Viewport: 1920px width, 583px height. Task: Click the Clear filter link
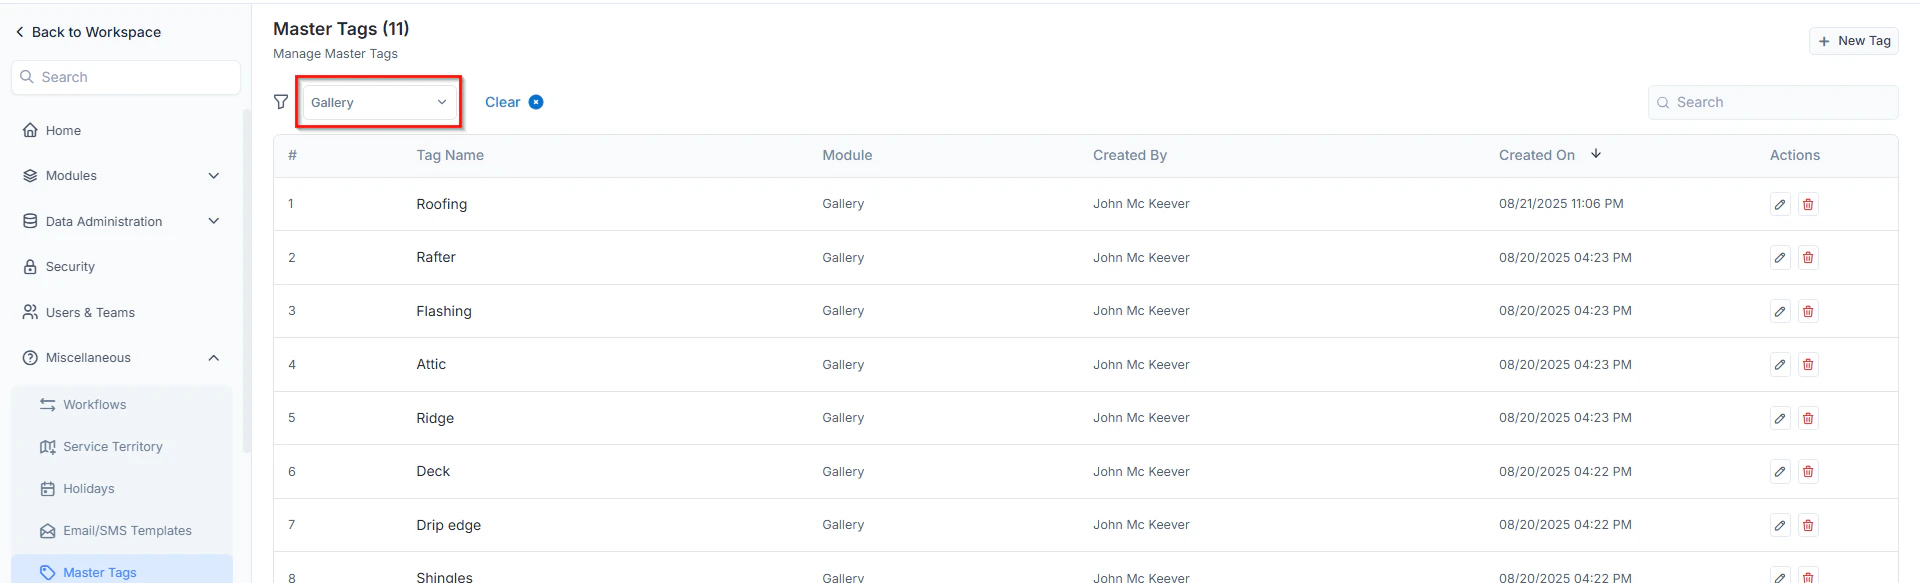(502, 102)
